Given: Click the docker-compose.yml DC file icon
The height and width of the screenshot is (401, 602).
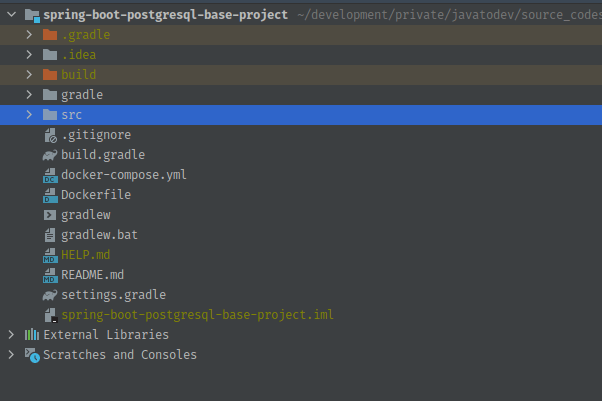Looking at the screenshot, I should (x=50, y=175).
